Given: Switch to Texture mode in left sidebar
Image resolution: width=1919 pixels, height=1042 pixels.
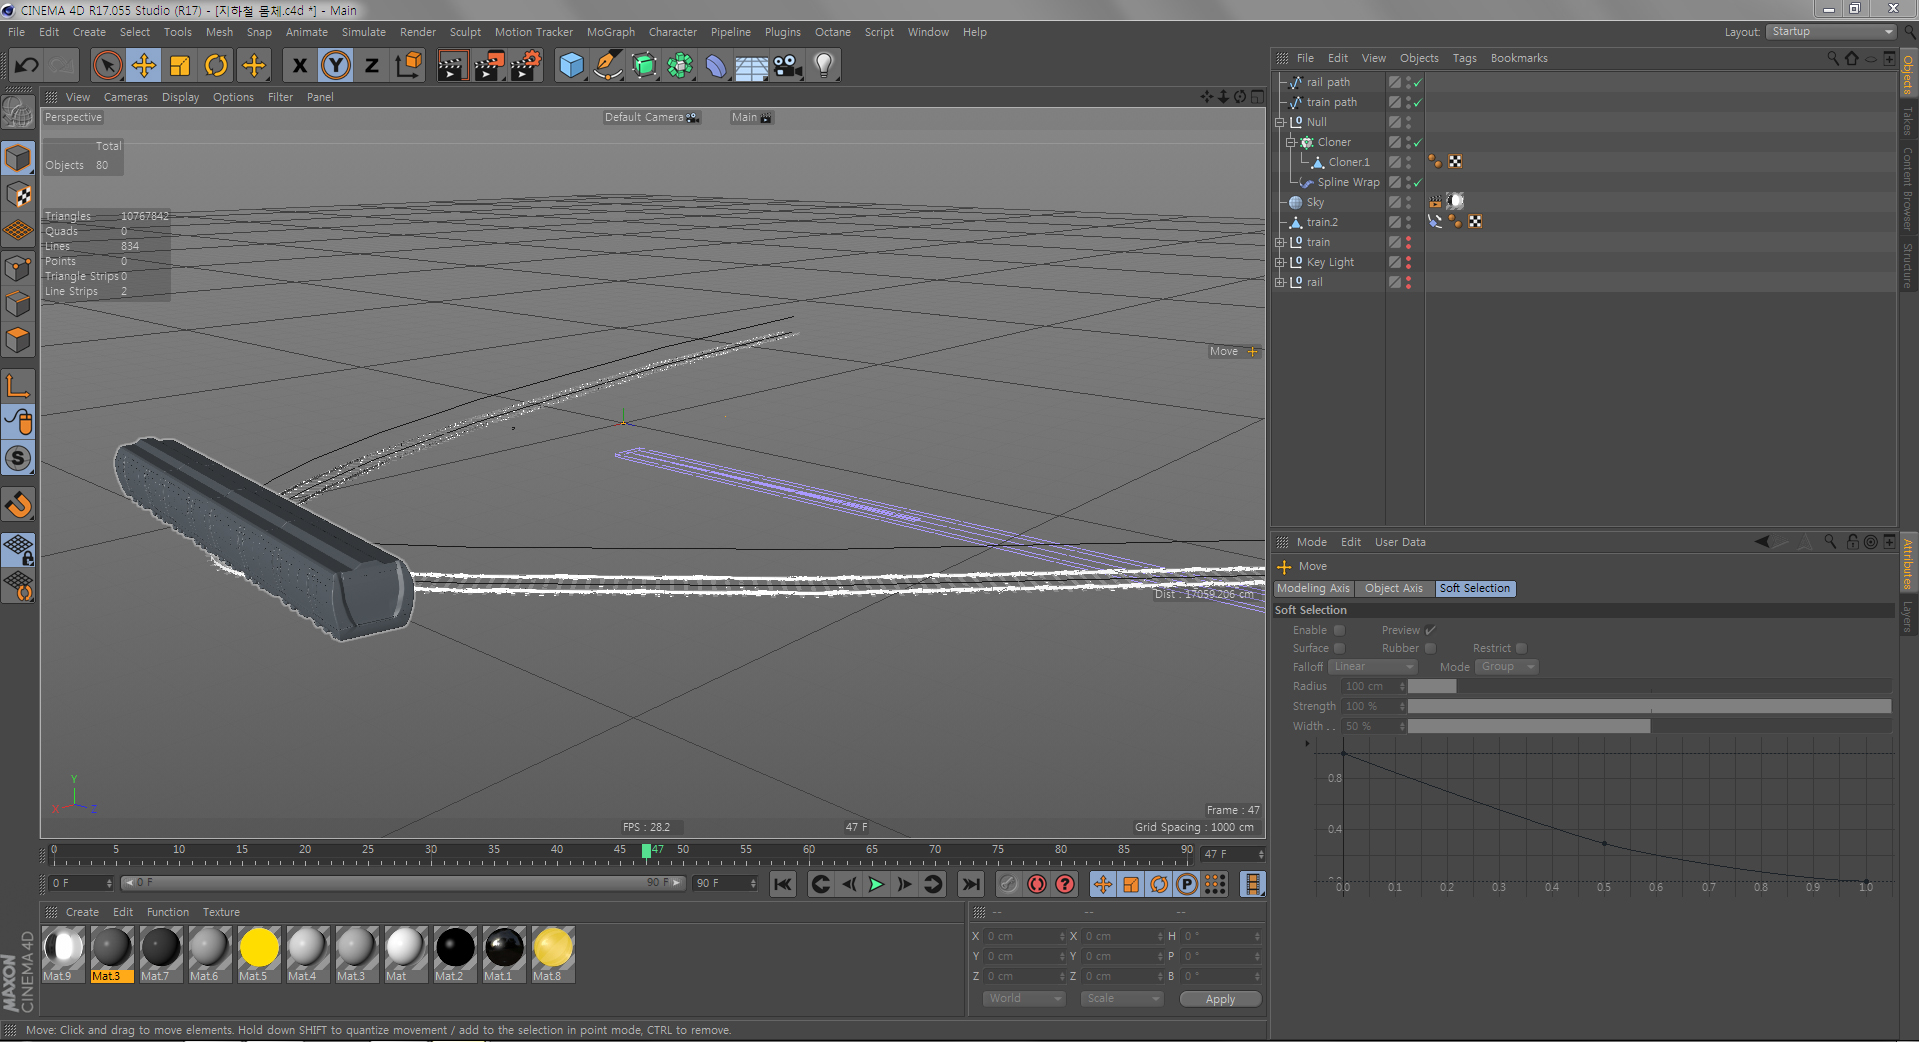Looking at the screenshot, I should tap(18, 194).
